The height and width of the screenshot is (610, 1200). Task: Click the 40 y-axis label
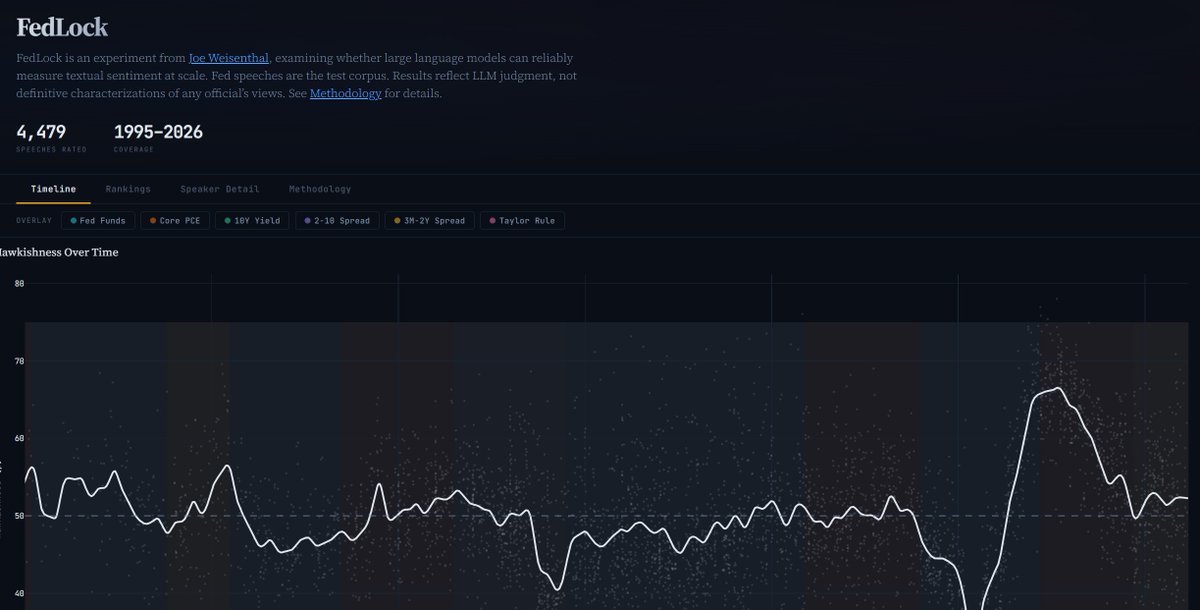19,593
